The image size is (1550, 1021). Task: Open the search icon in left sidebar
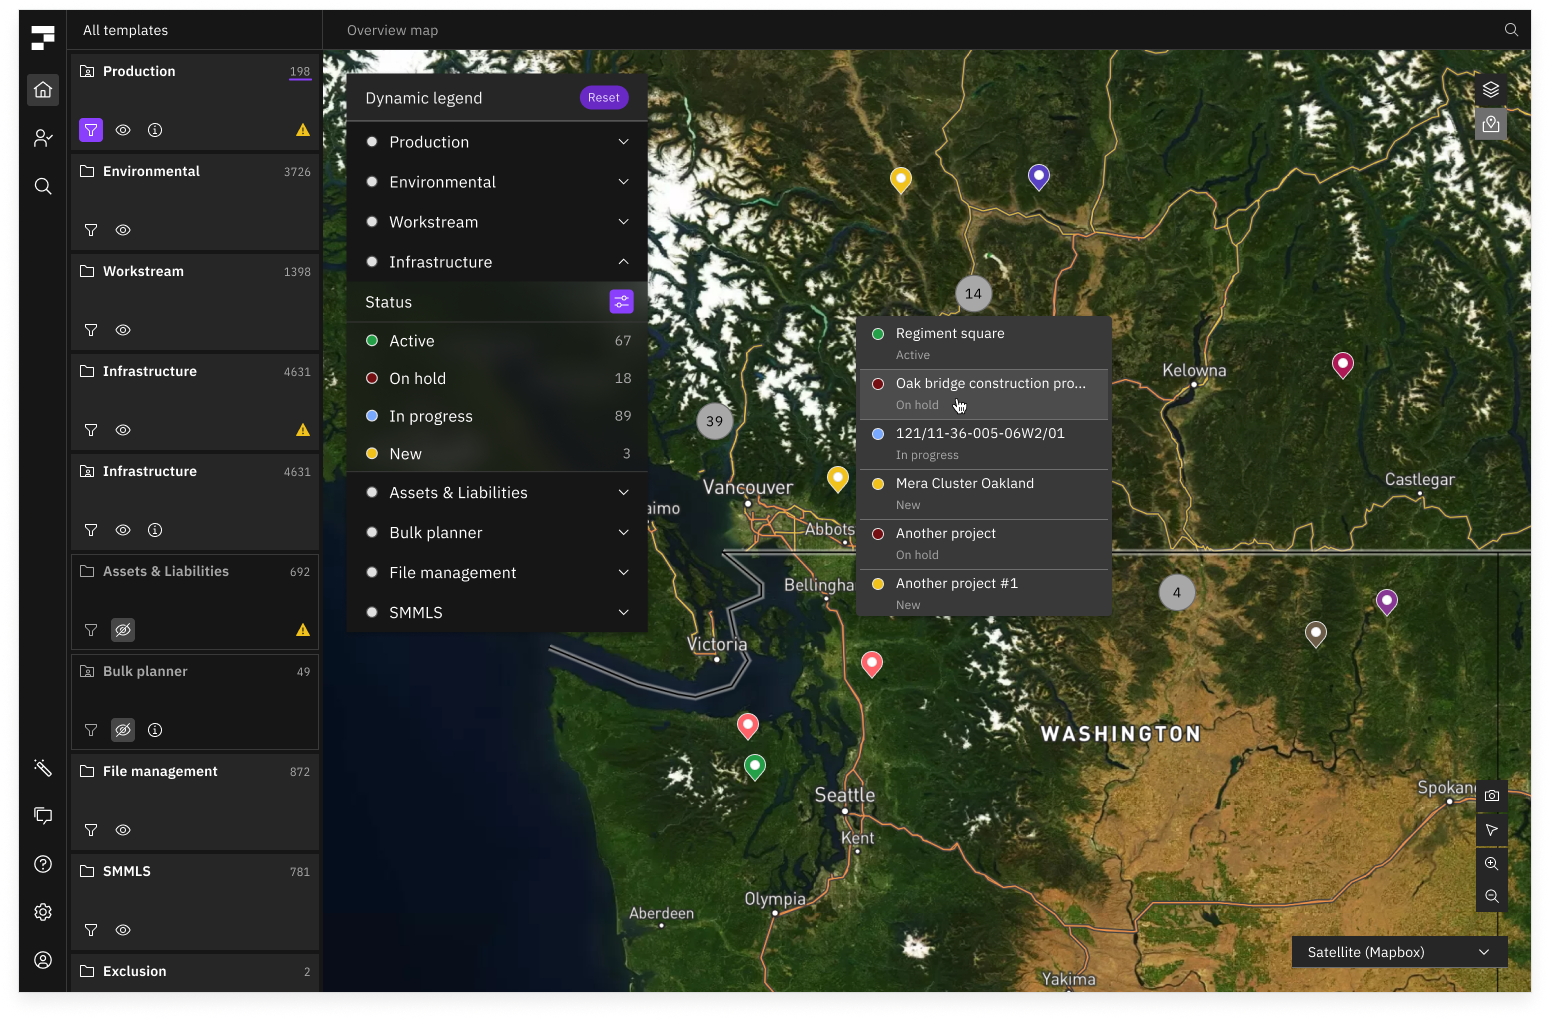coord(43,186)
